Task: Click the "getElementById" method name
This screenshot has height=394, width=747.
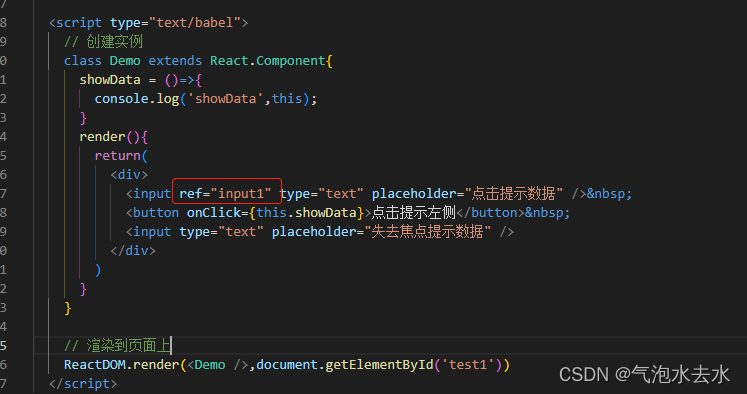Action: pyautogui.click(x=379, y=364)
